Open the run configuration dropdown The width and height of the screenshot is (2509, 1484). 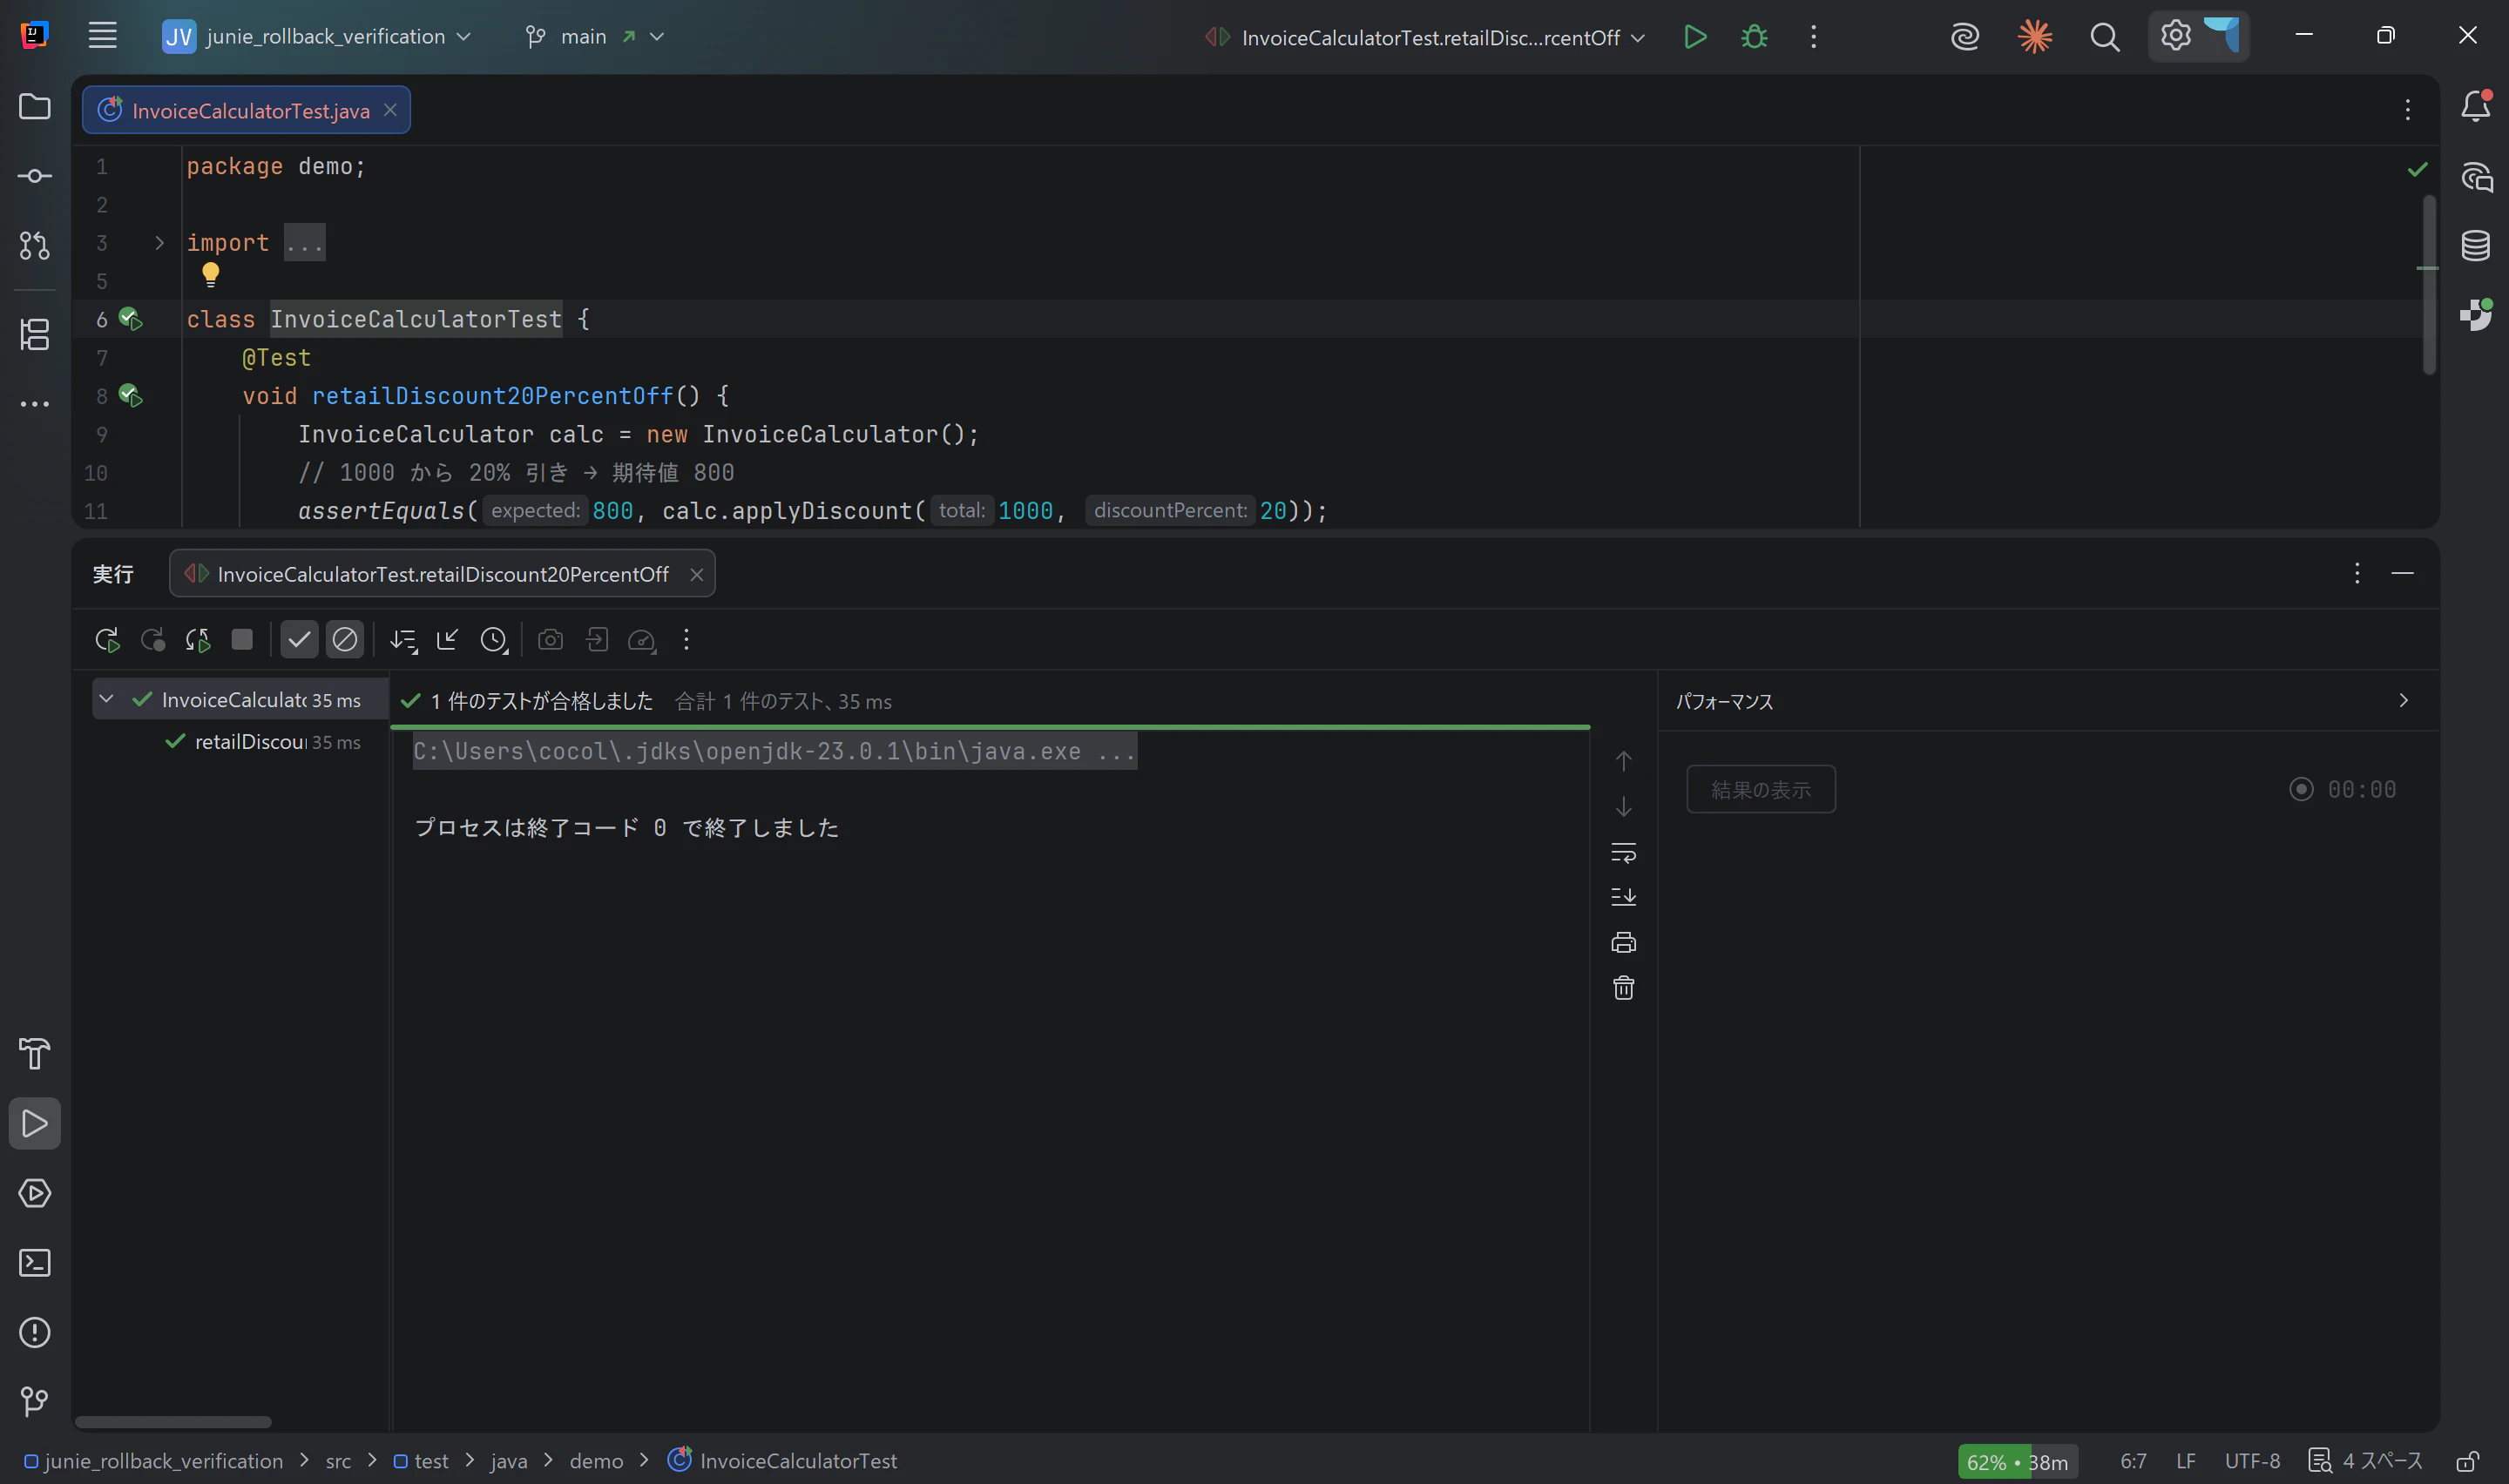1426,38
